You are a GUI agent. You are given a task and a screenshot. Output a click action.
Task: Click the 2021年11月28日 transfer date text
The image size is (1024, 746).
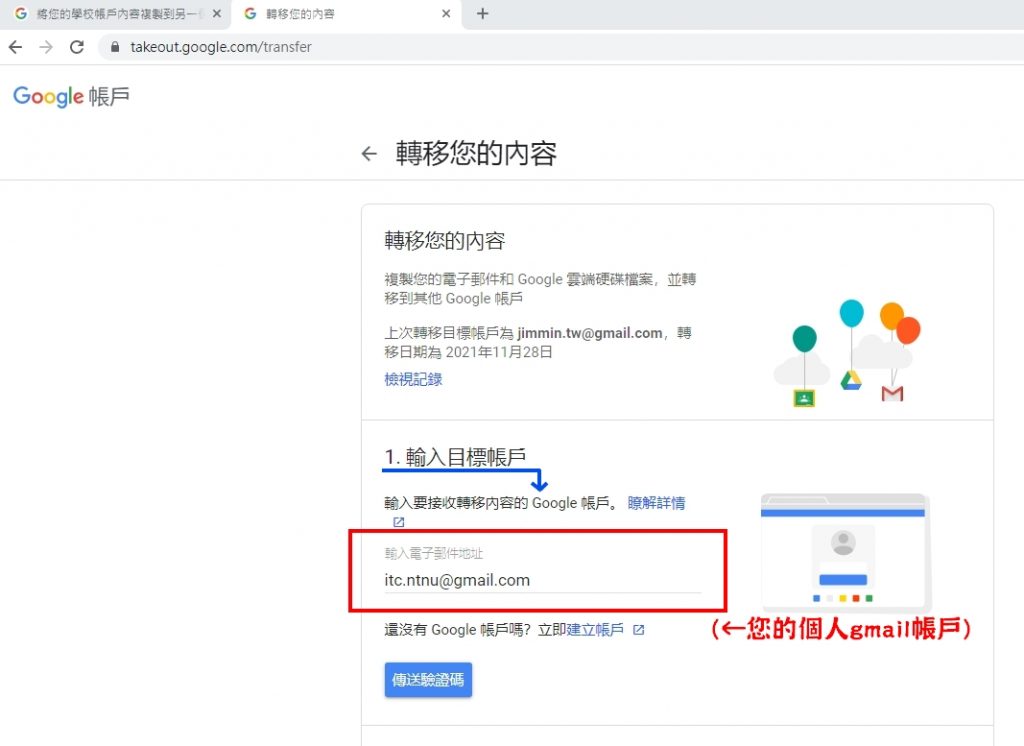click(499, 352)
